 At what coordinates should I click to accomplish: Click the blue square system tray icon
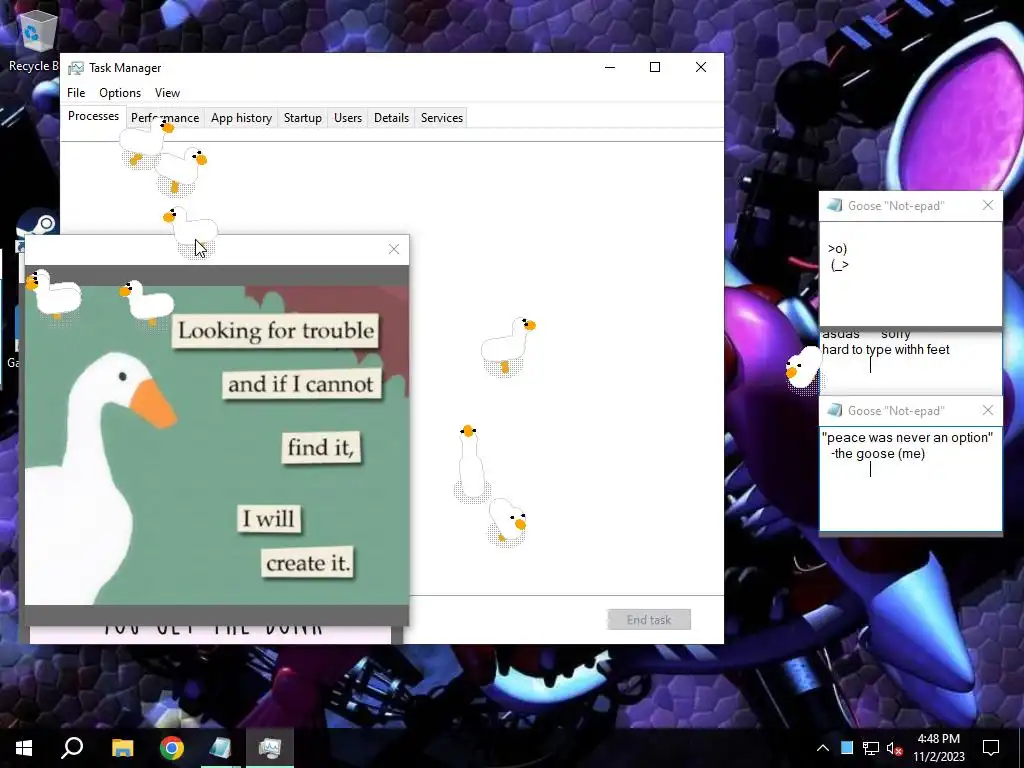[847, 748]
